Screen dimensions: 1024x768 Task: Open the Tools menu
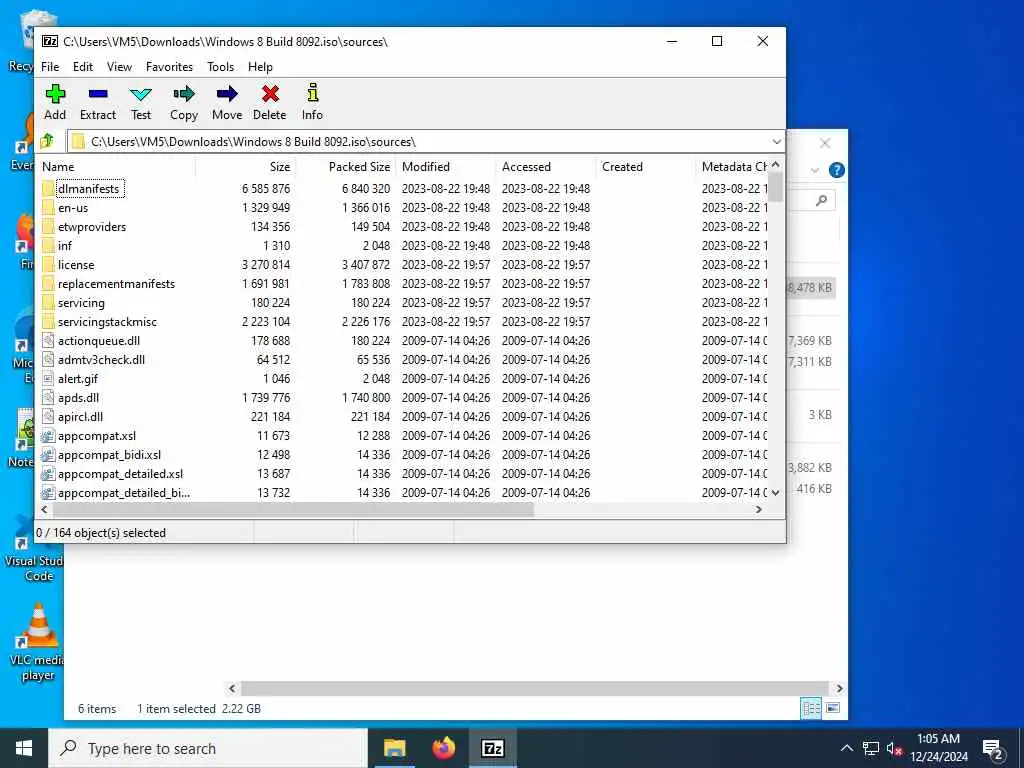tap(221, 67)
